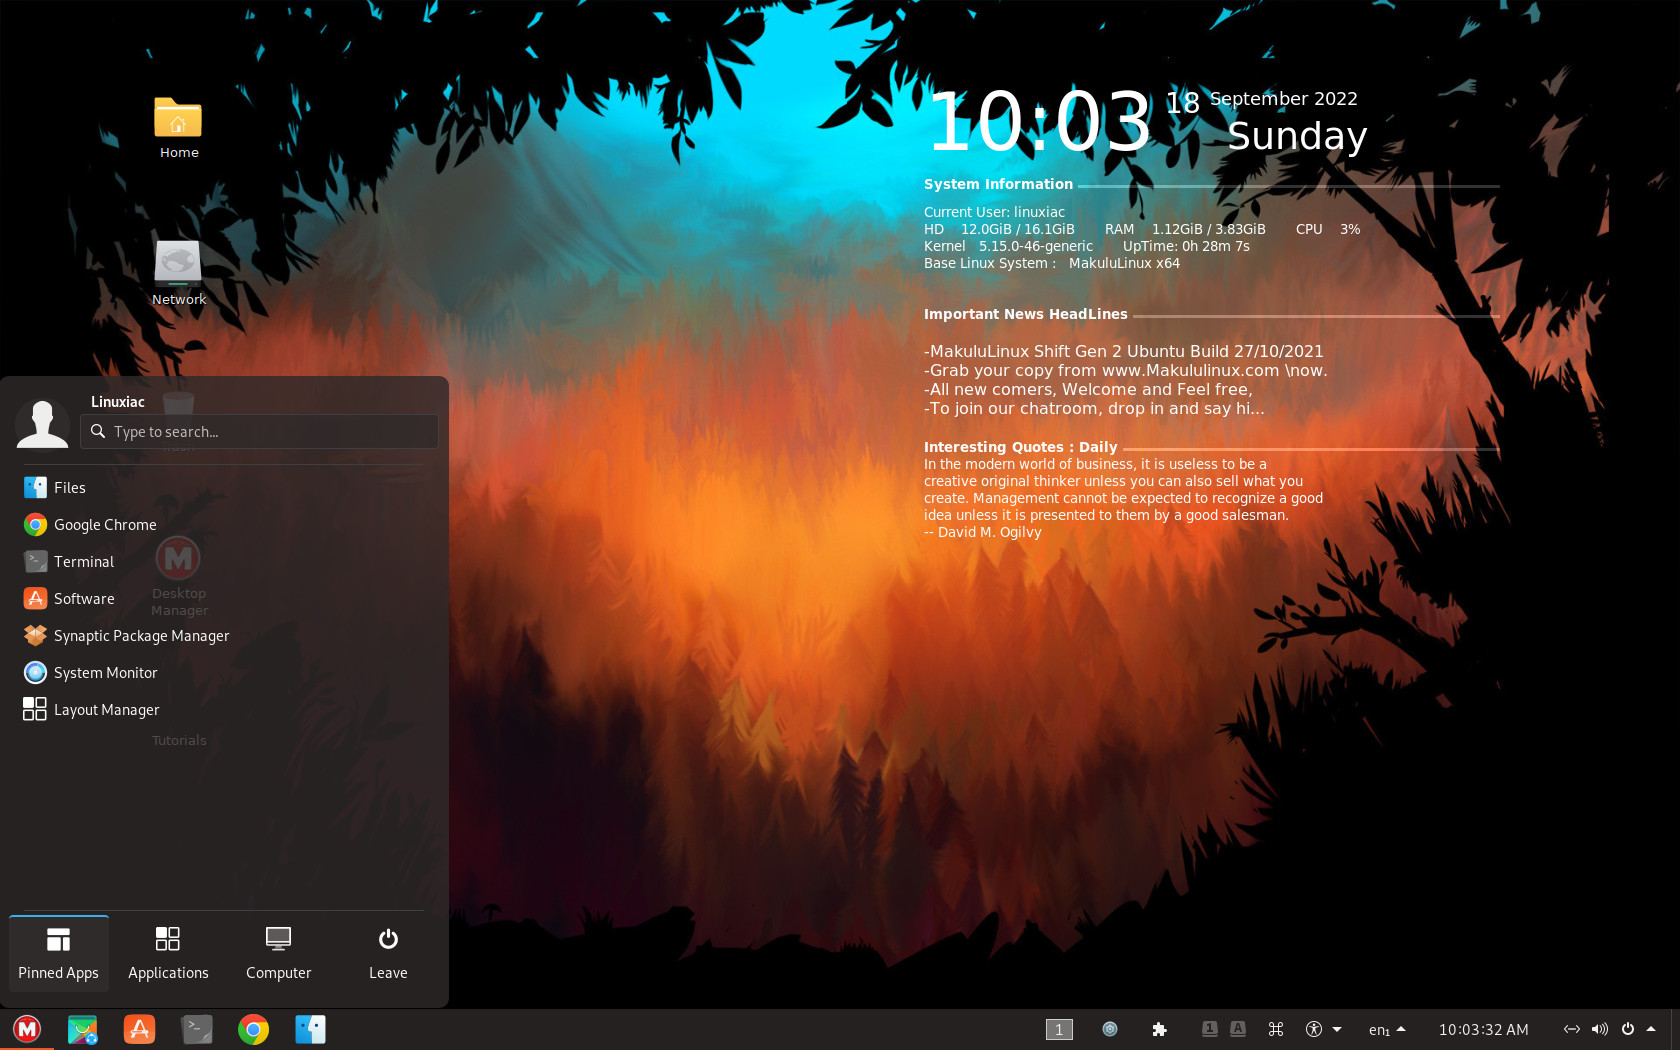Viewport: 1680px width, 1050px height.
Task: Click 'Current User: linuxiac' text
Action: tap(994, 212)
